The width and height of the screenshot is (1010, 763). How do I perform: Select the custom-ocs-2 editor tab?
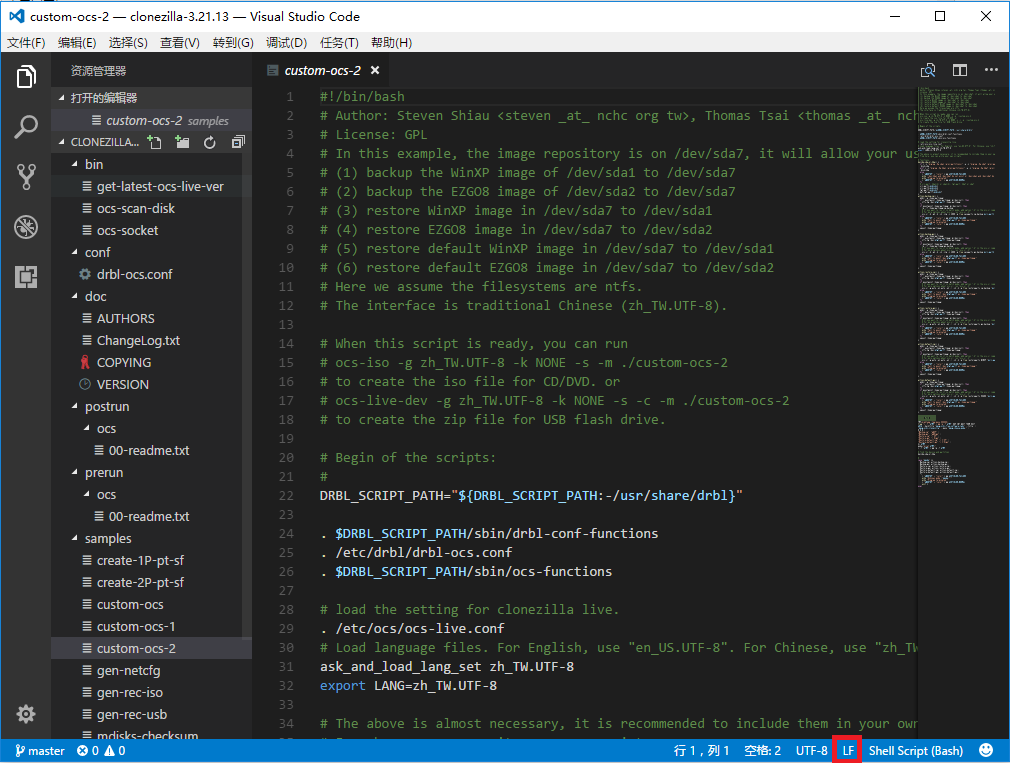(x=322, y=70)
